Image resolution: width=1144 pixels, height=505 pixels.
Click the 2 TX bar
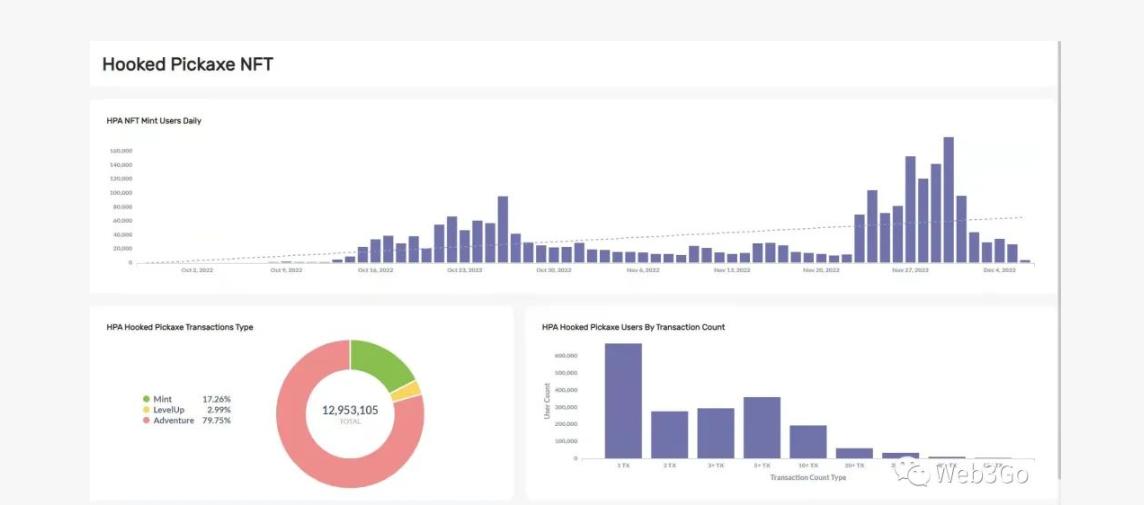[669, 434]
